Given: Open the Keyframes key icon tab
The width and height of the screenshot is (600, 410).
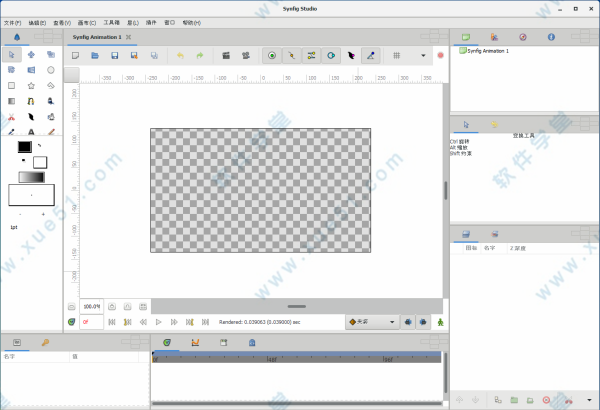Looking at the screenshot, I should point(45,343).
